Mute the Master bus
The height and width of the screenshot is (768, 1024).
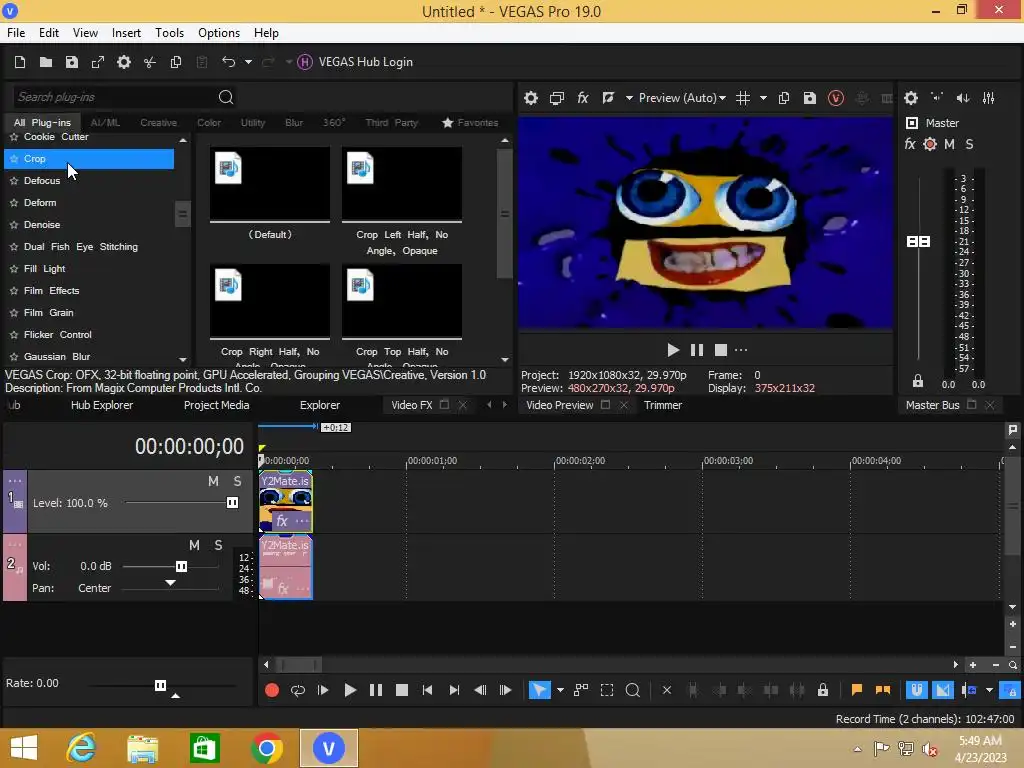(950, 144)
